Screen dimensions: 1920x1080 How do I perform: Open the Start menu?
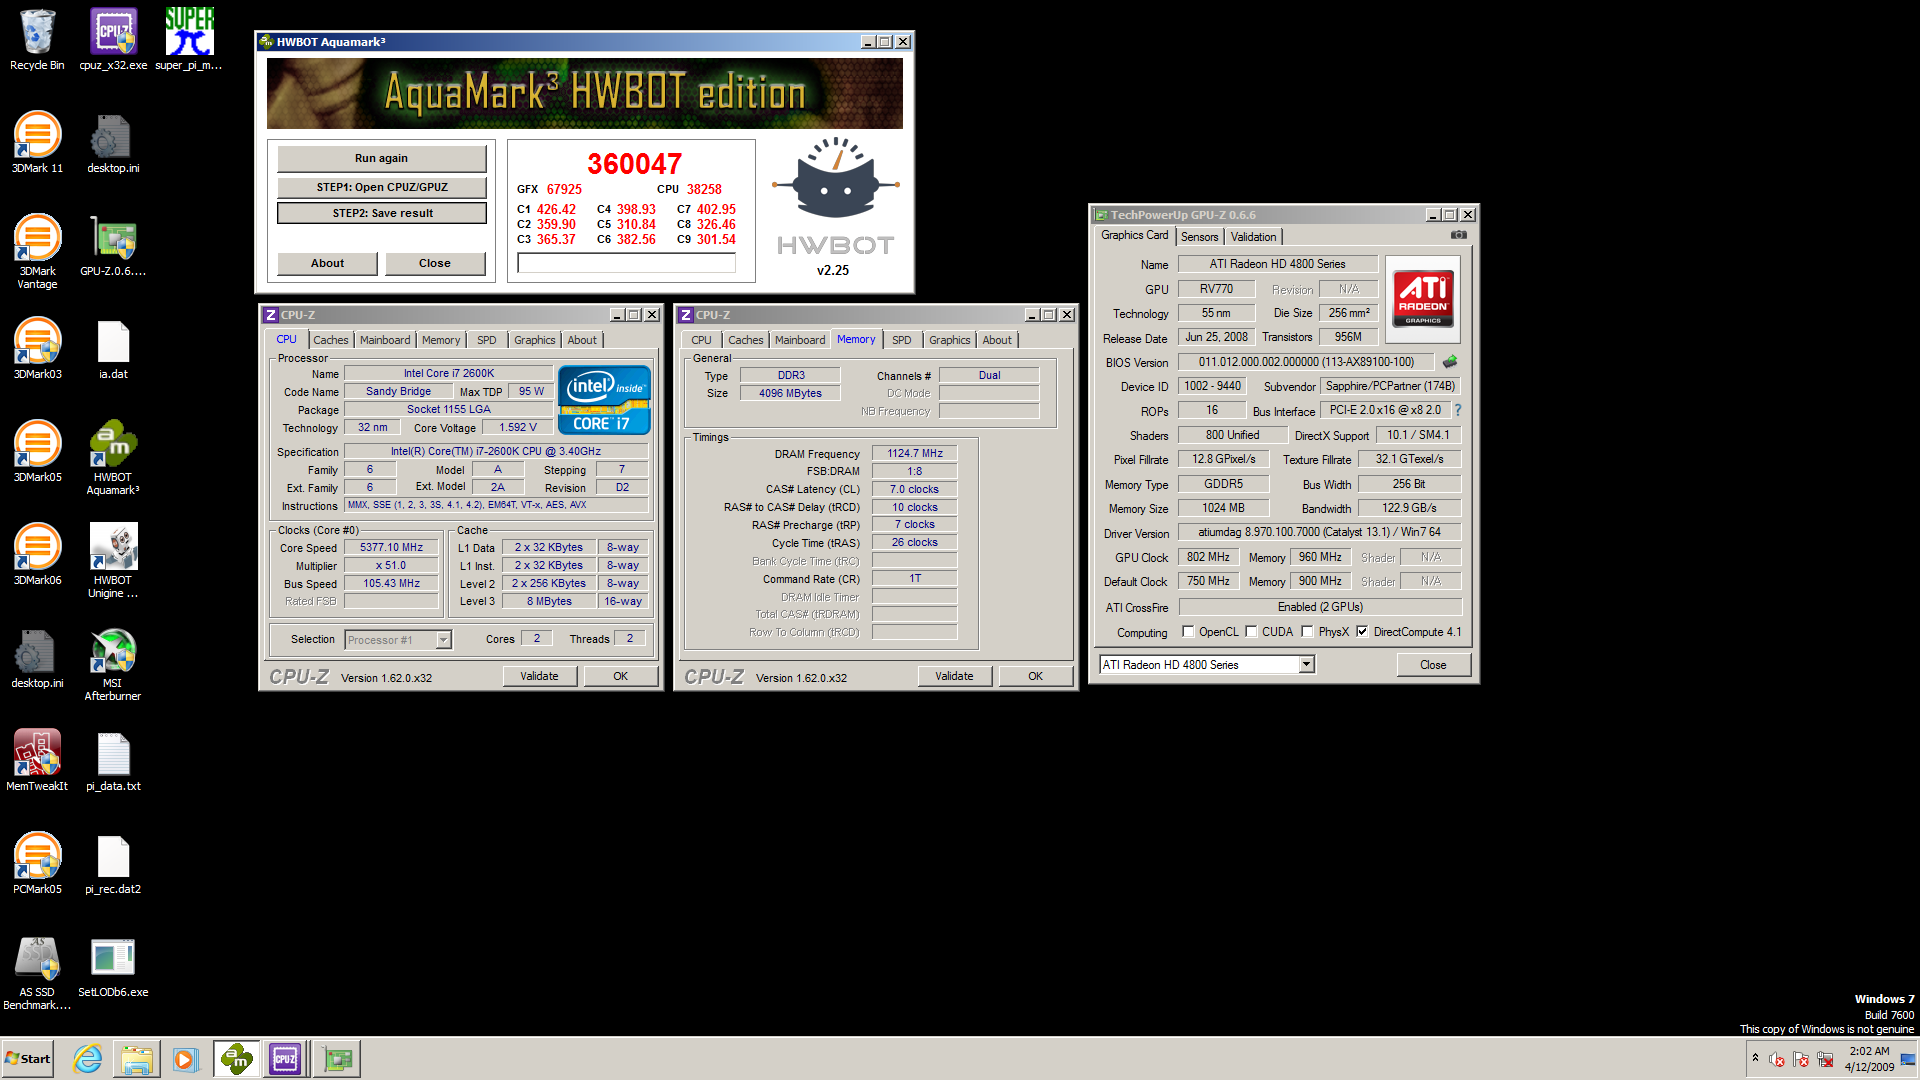click(28, 1059)
